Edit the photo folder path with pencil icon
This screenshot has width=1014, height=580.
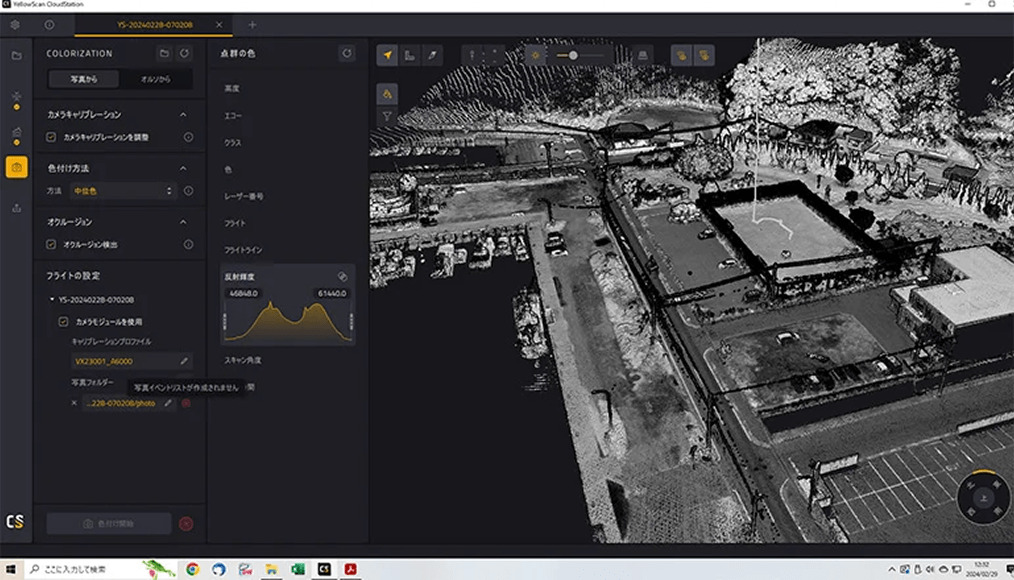[168, 403]
